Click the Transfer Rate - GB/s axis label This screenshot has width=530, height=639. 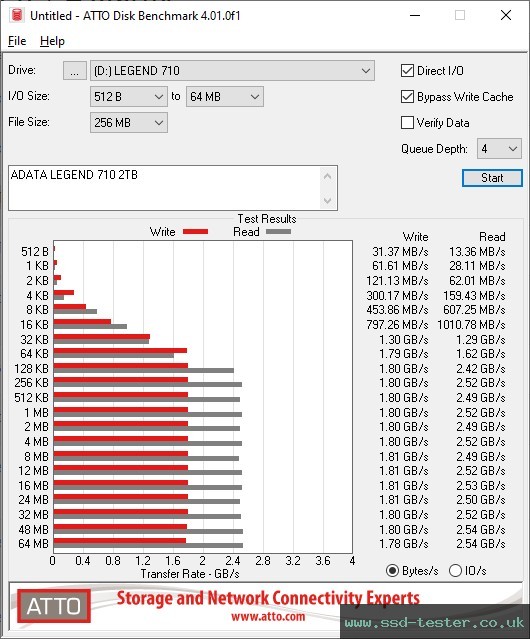point(190,574)
